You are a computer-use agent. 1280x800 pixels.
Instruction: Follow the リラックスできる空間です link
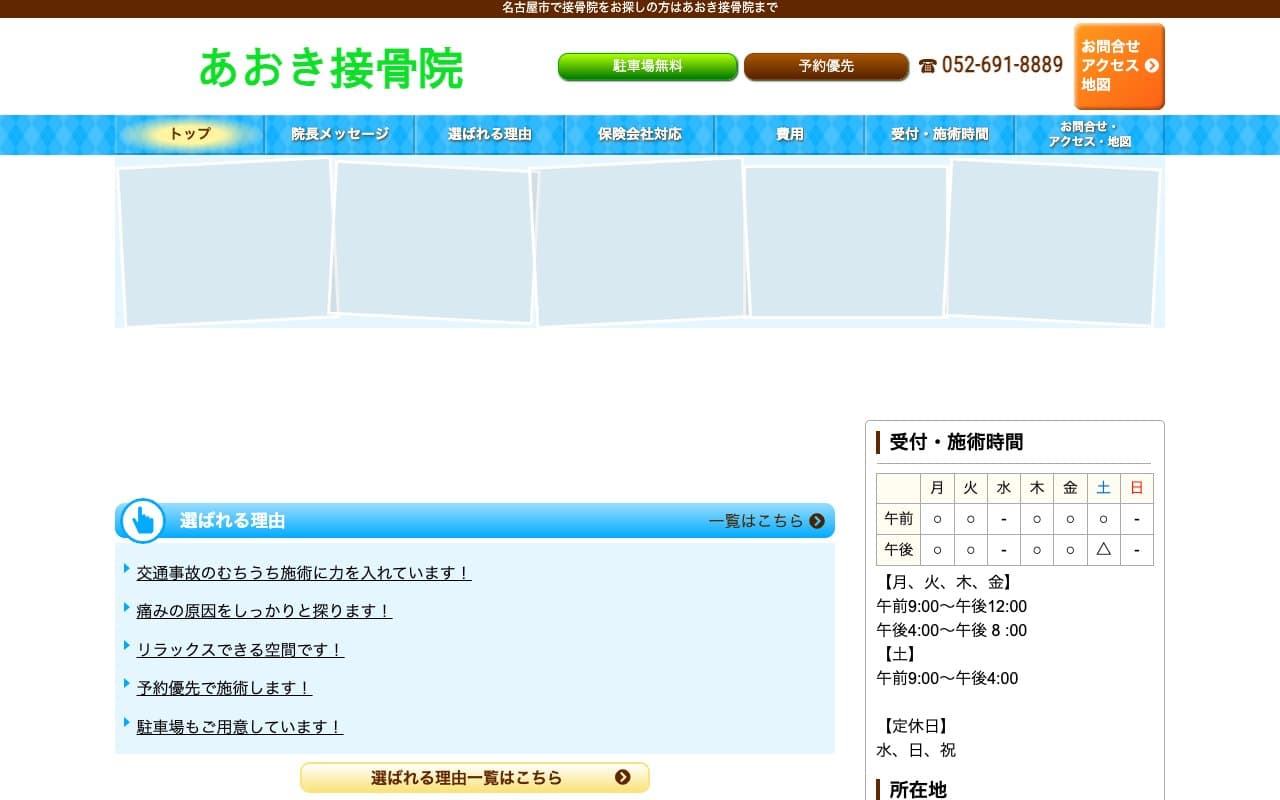(x=240, y=650)
